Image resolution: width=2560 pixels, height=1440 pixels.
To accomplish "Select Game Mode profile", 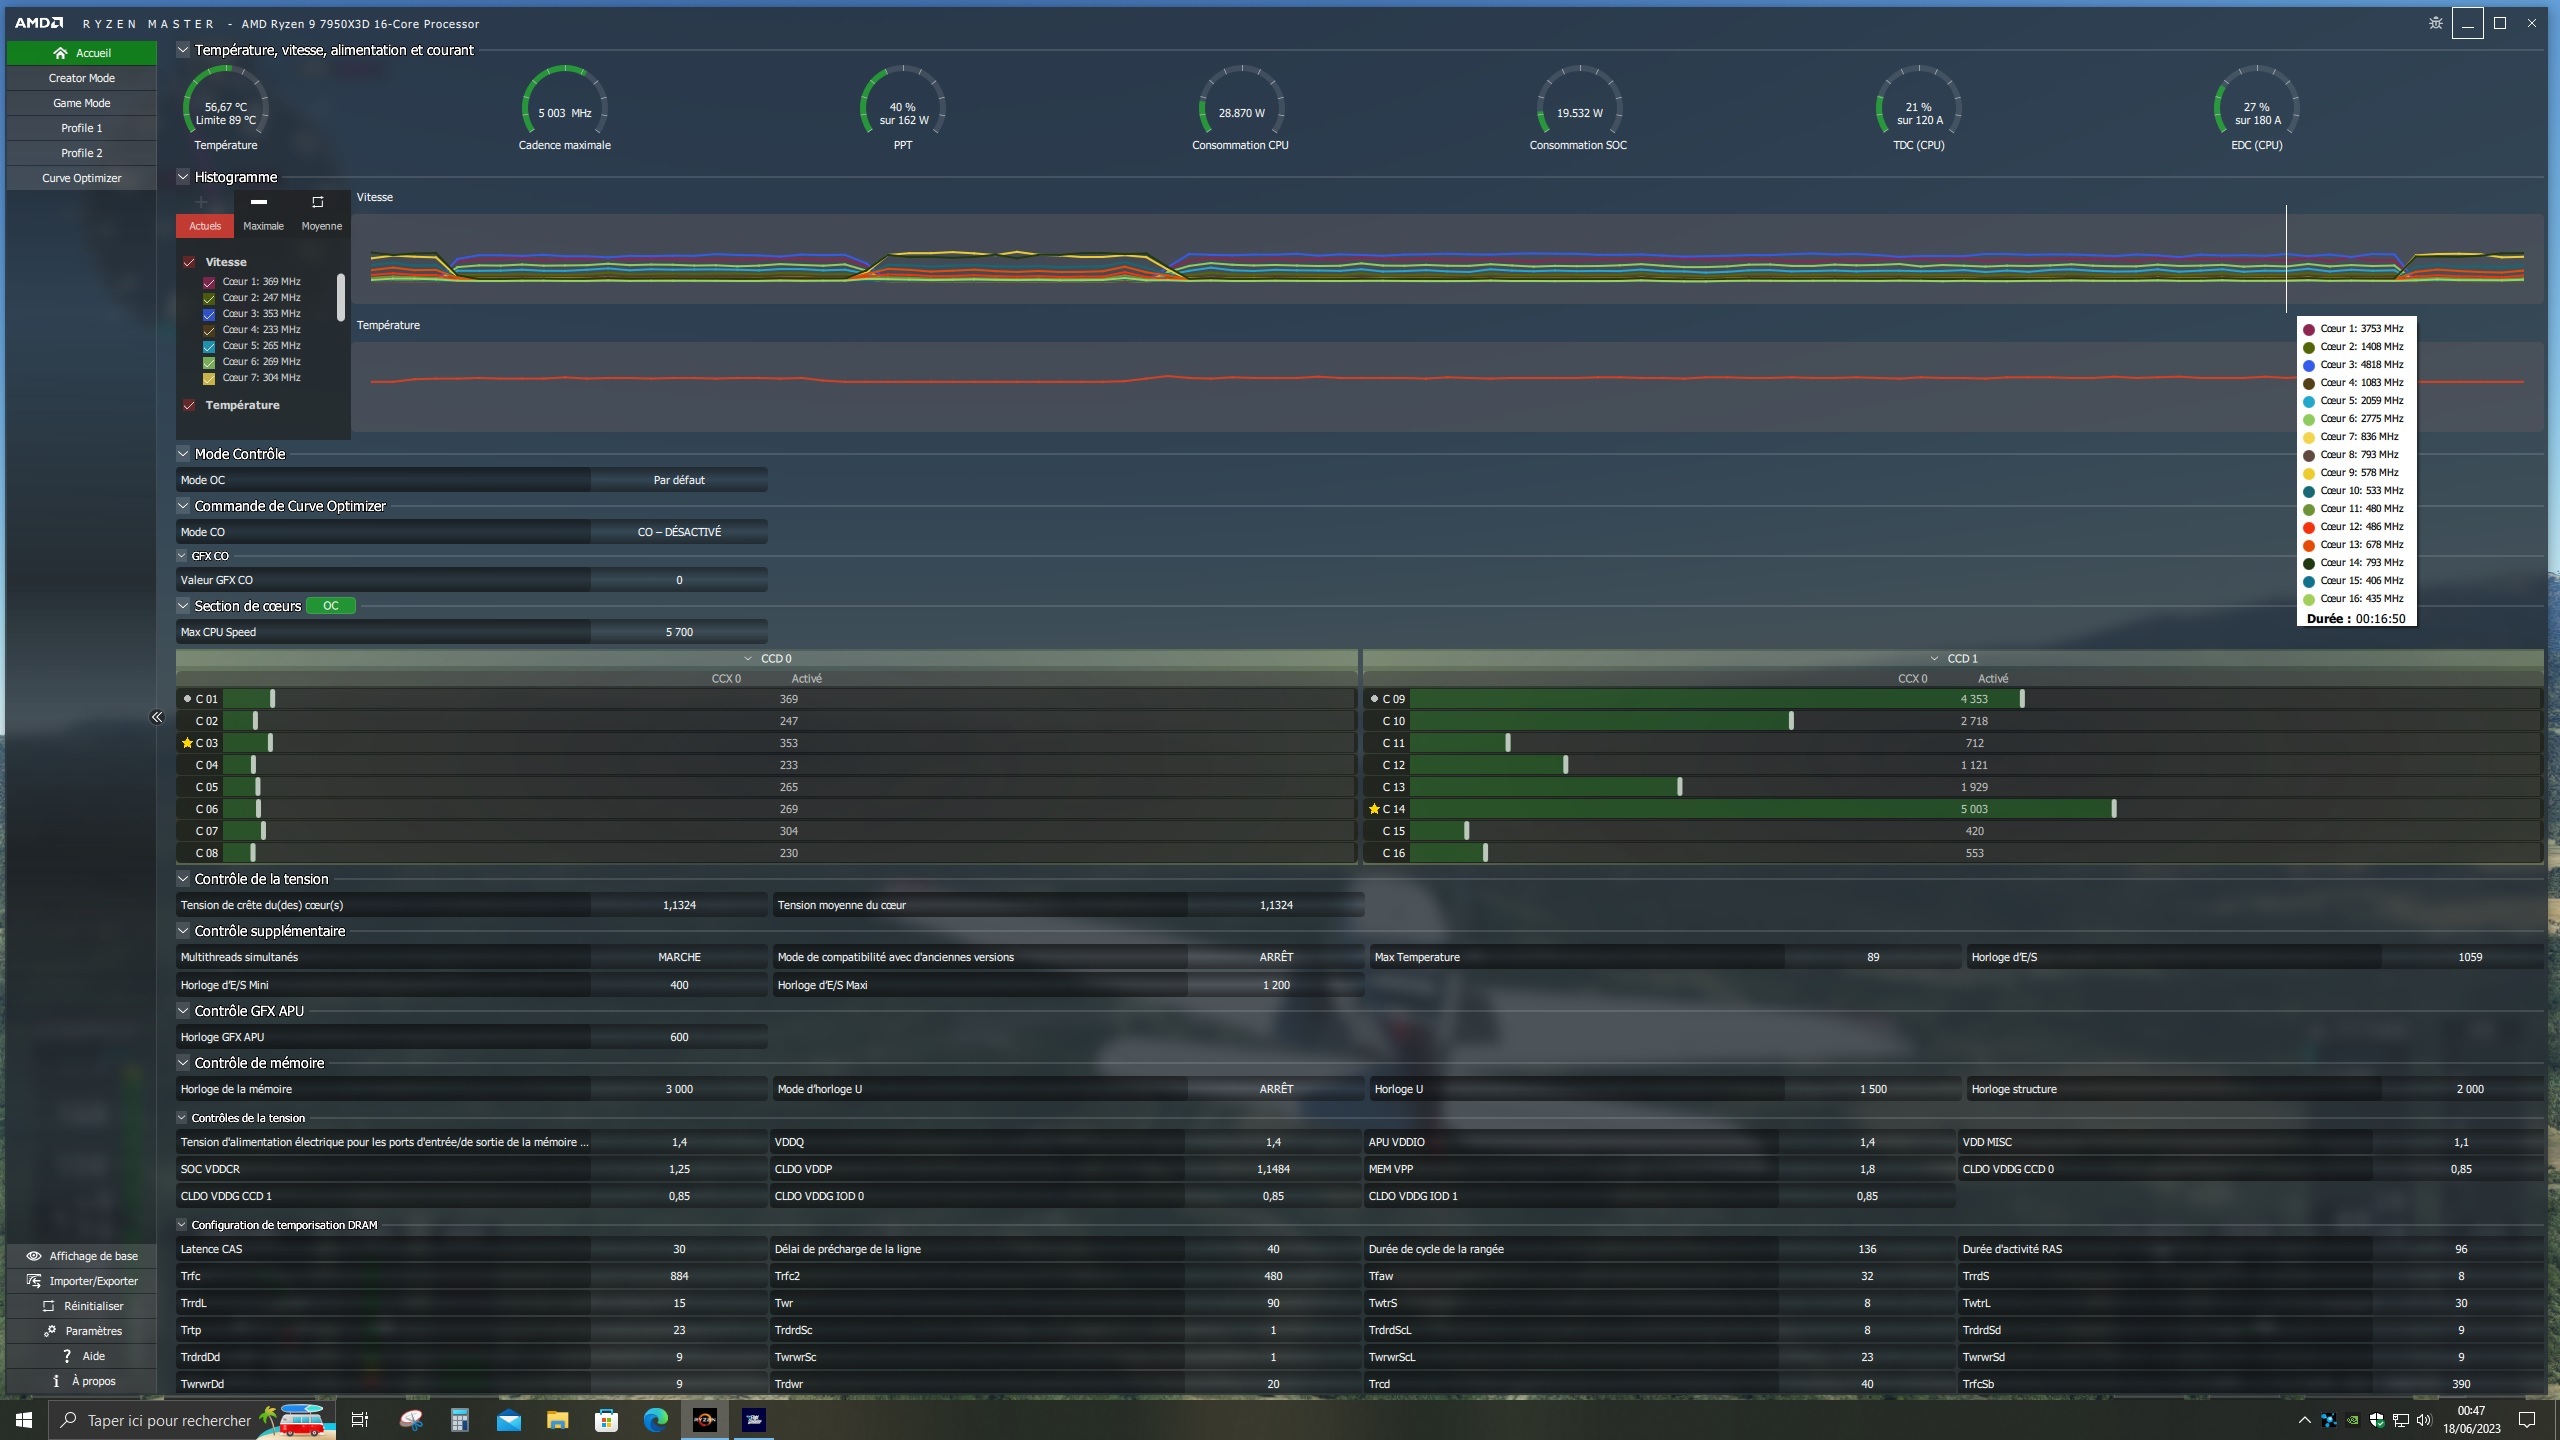I will (x=82, y=103).
